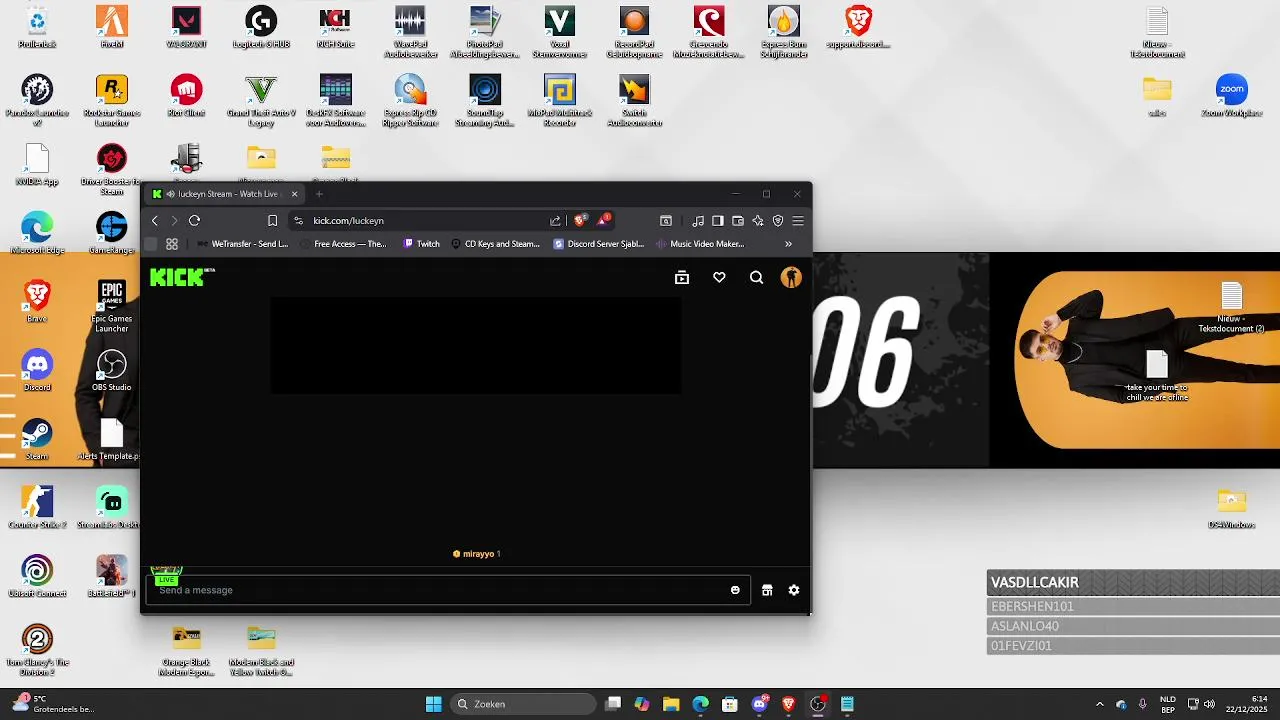1280x720 pixels.
Task: Select the FiveM desktop shortcut
Action: click(111, 28)
